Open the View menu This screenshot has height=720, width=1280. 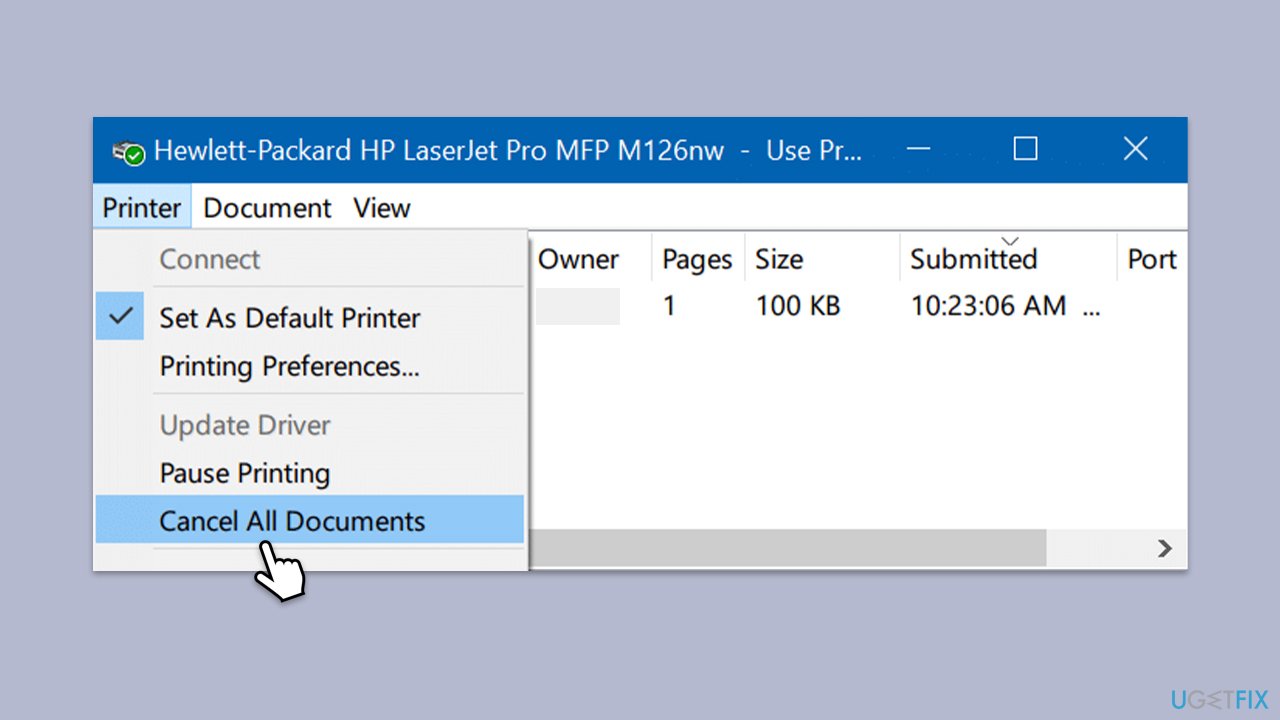click(382, 208)
